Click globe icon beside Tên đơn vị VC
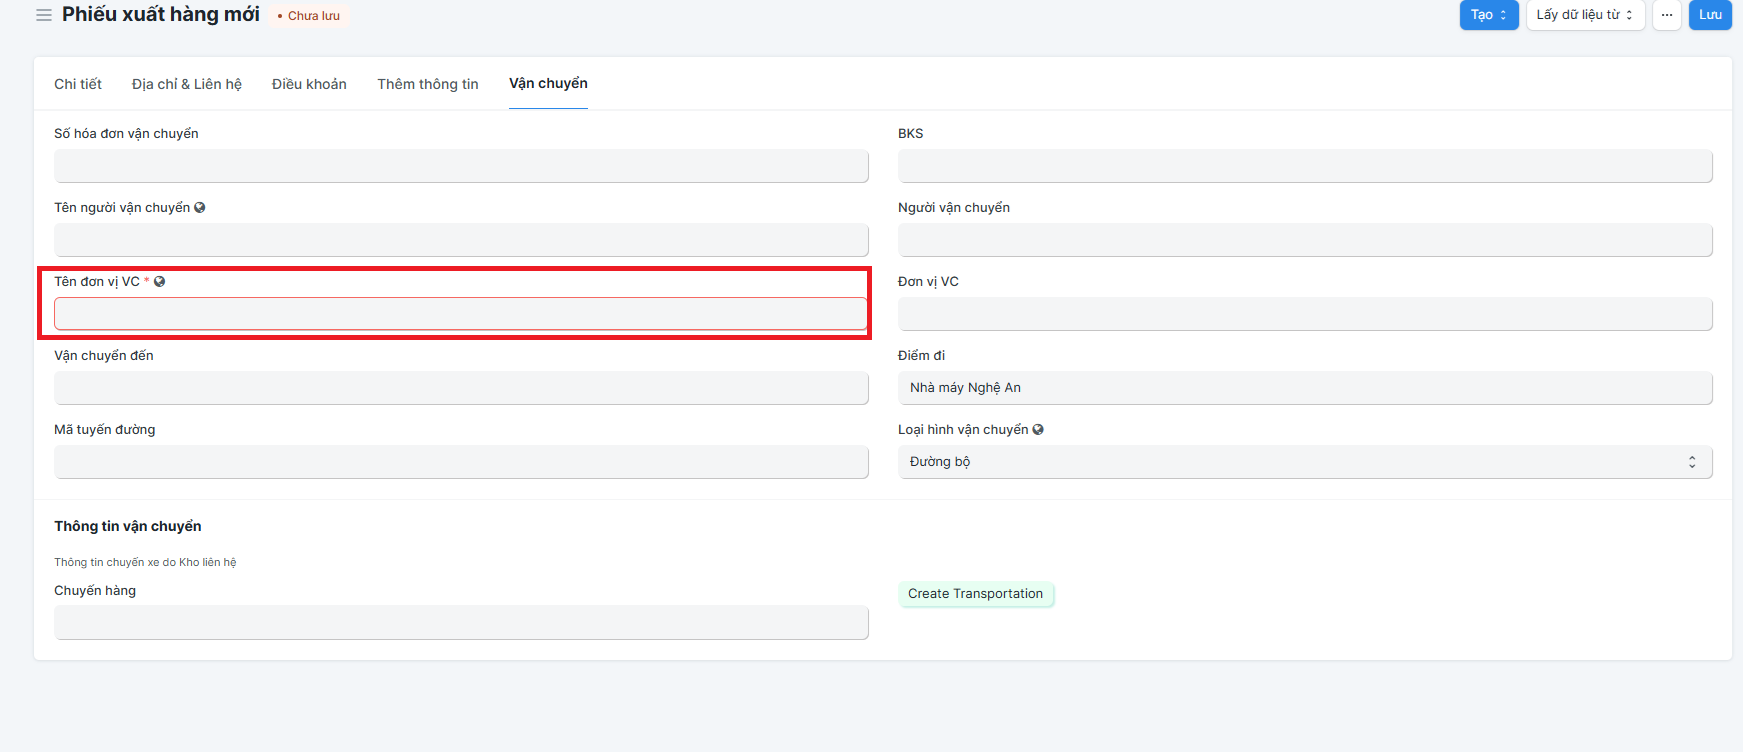 point(160,282)
